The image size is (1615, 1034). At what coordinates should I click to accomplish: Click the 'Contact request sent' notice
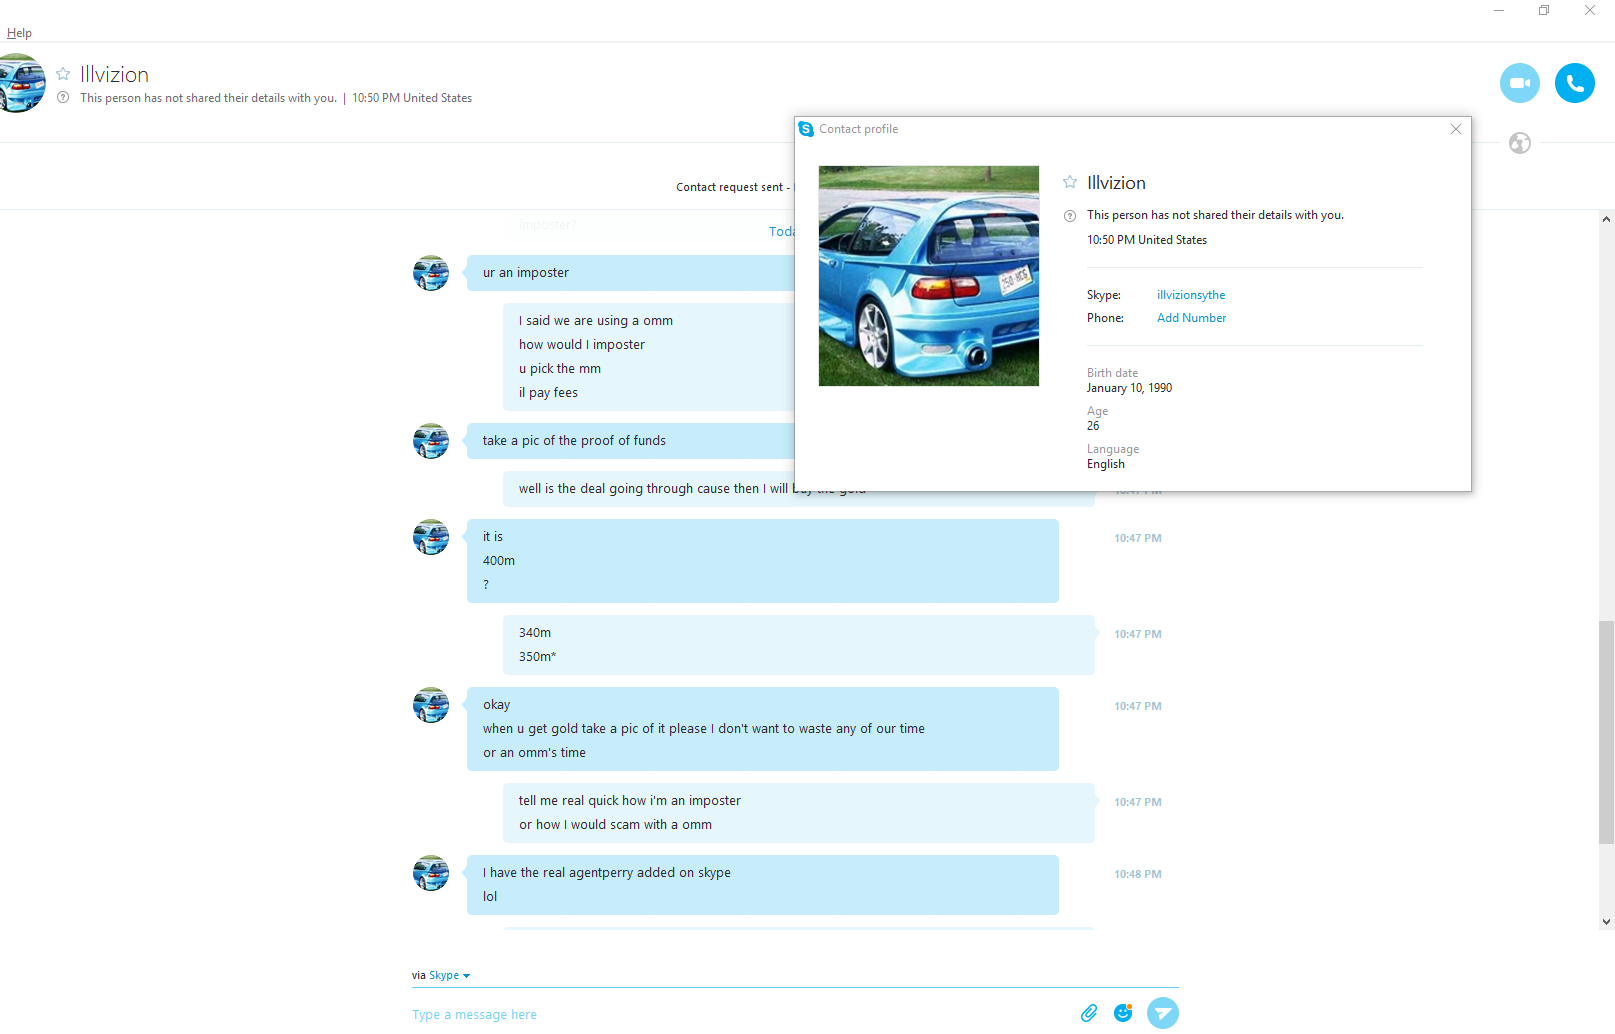coord(734,187)
